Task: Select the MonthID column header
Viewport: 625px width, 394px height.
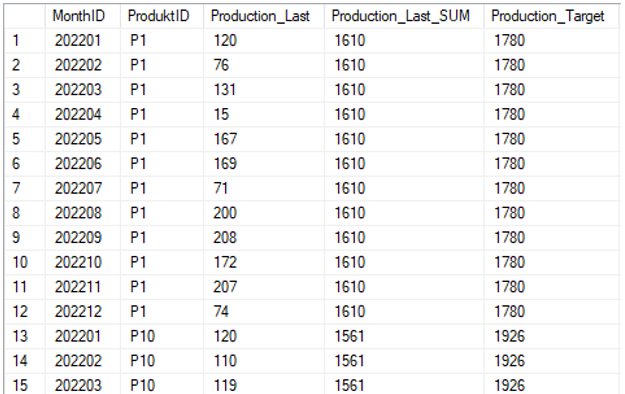Action: coord(83,16)
